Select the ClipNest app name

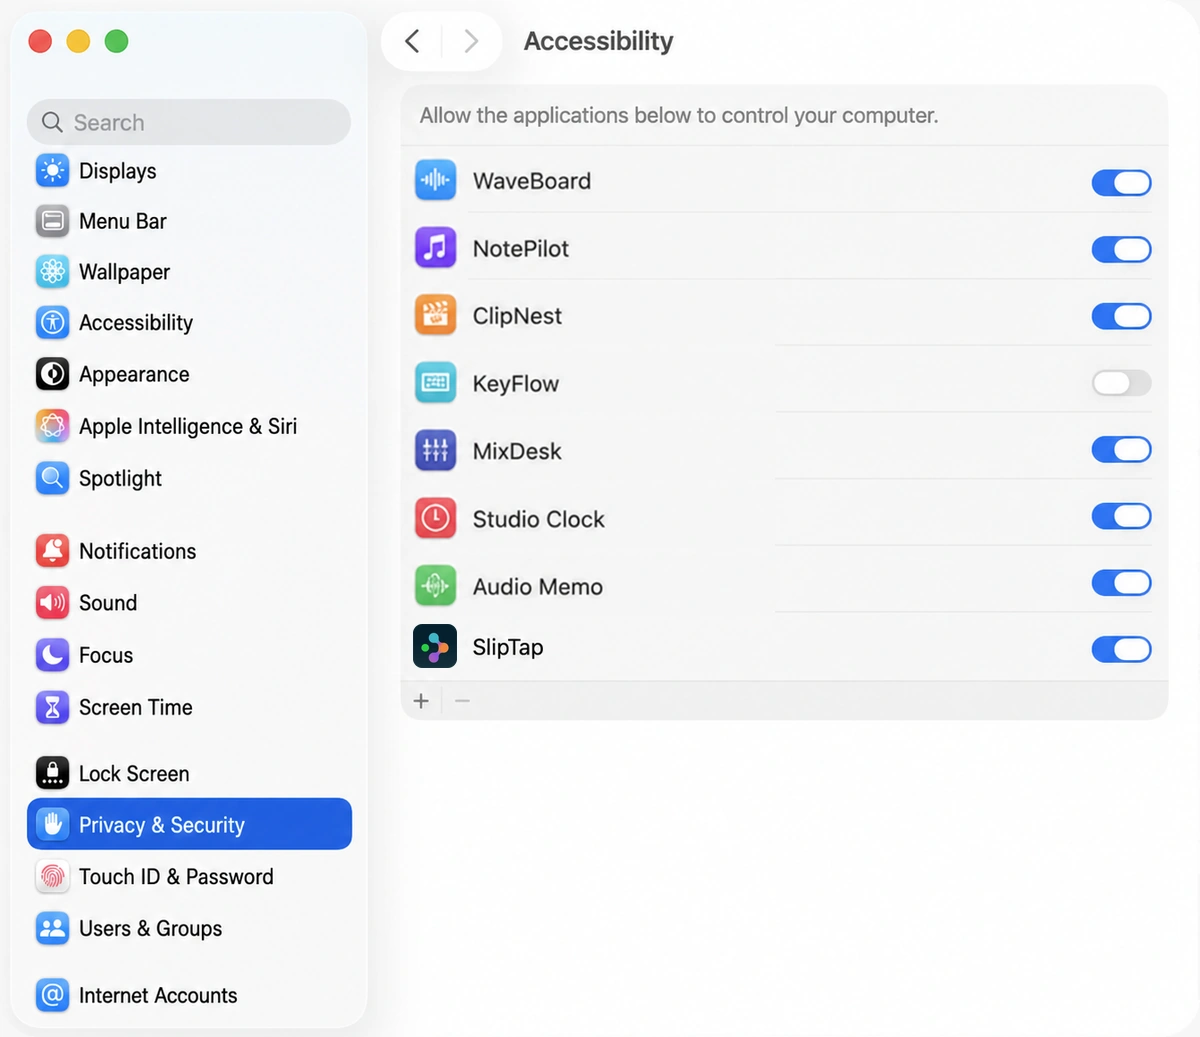click(517, 316)
